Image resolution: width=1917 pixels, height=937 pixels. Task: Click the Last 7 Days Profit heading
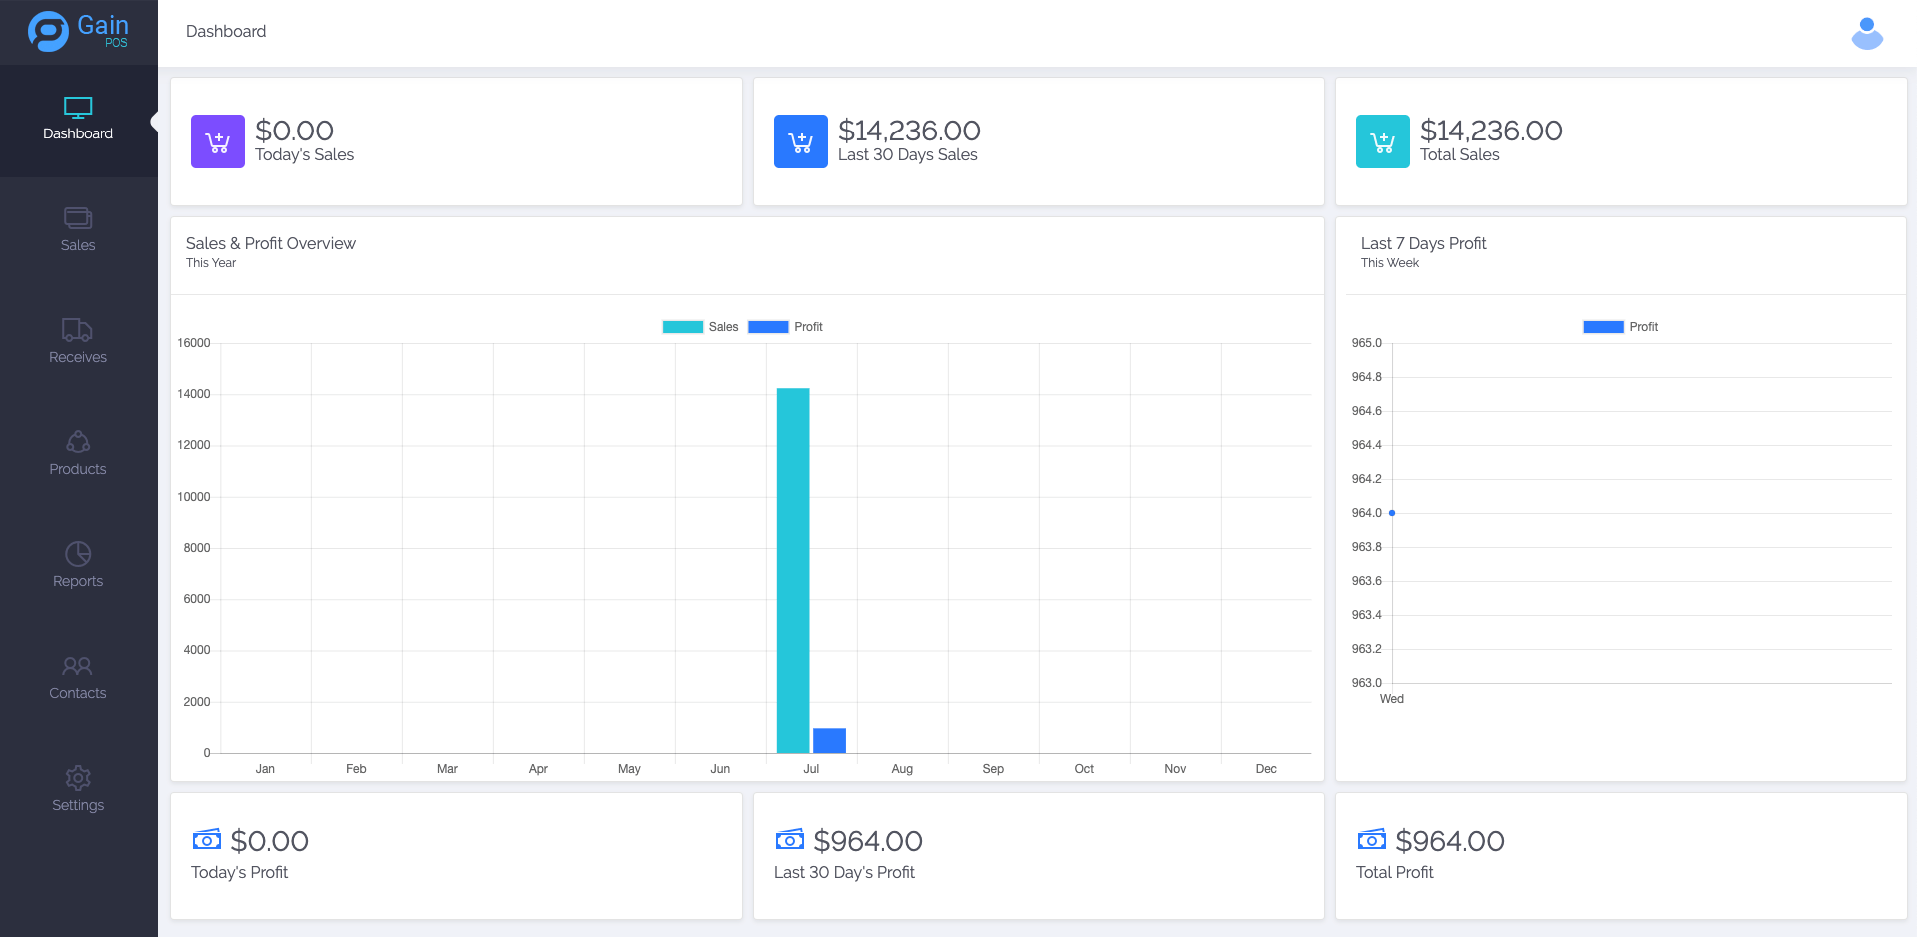point(1423,243)
